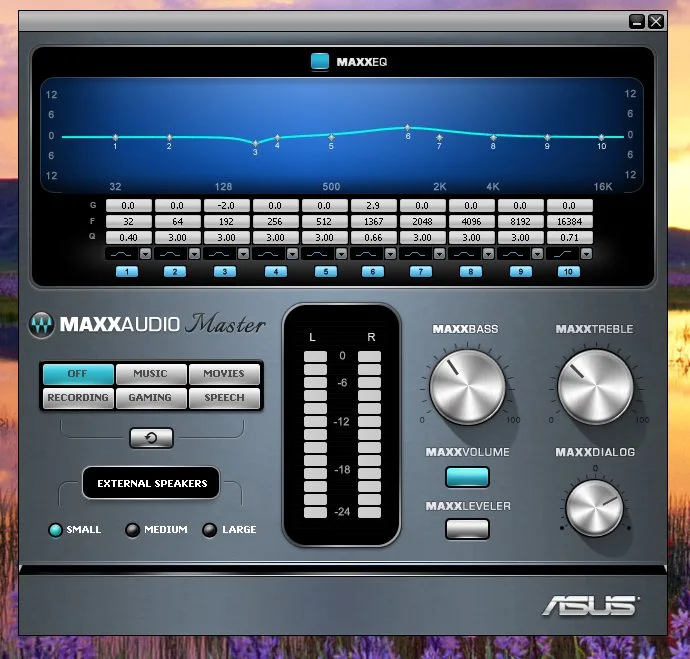Open band 8 filter type dropdown
Viewport: 690px width, 659px height.
coord(488,253)
